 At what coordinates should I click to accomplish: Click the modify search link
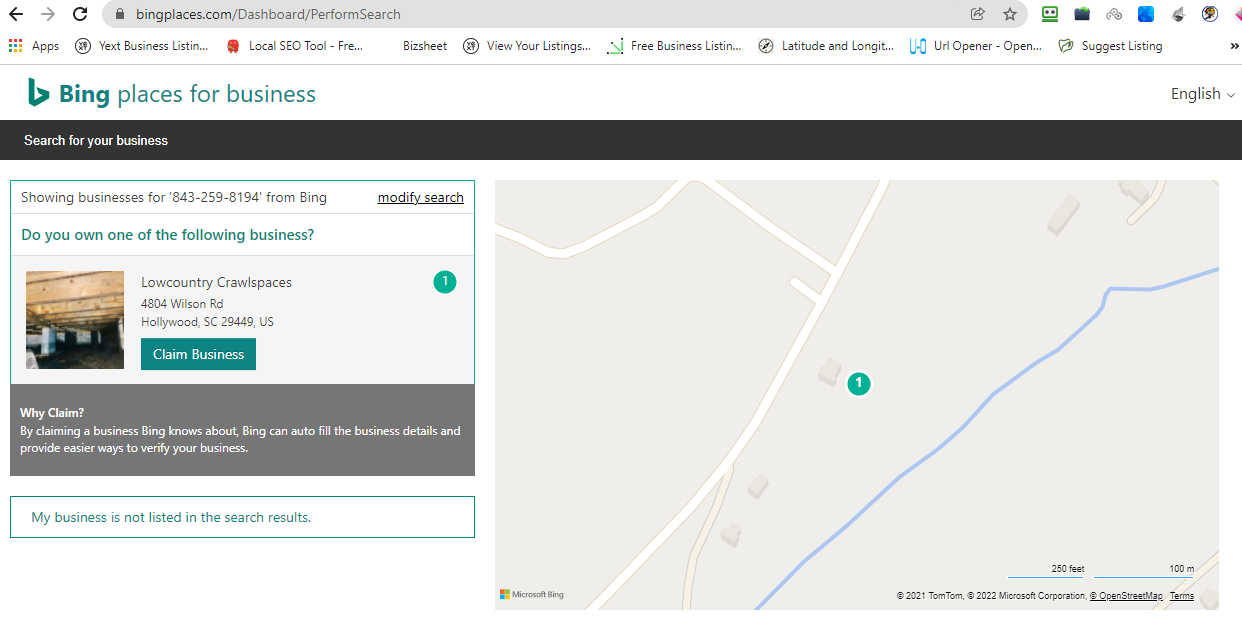coord(421,197)
